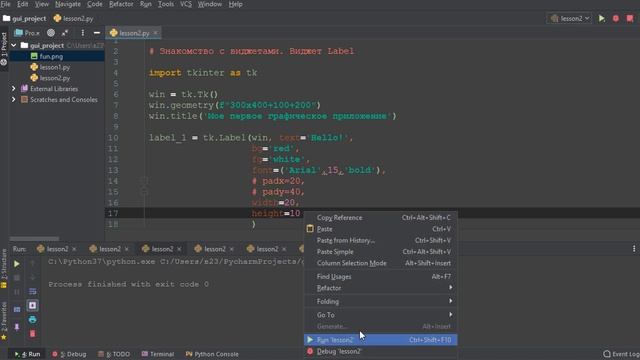The image size is (640, 360).
Task: Close the lesson2.py editor tab
Action: tap(156, 33)
